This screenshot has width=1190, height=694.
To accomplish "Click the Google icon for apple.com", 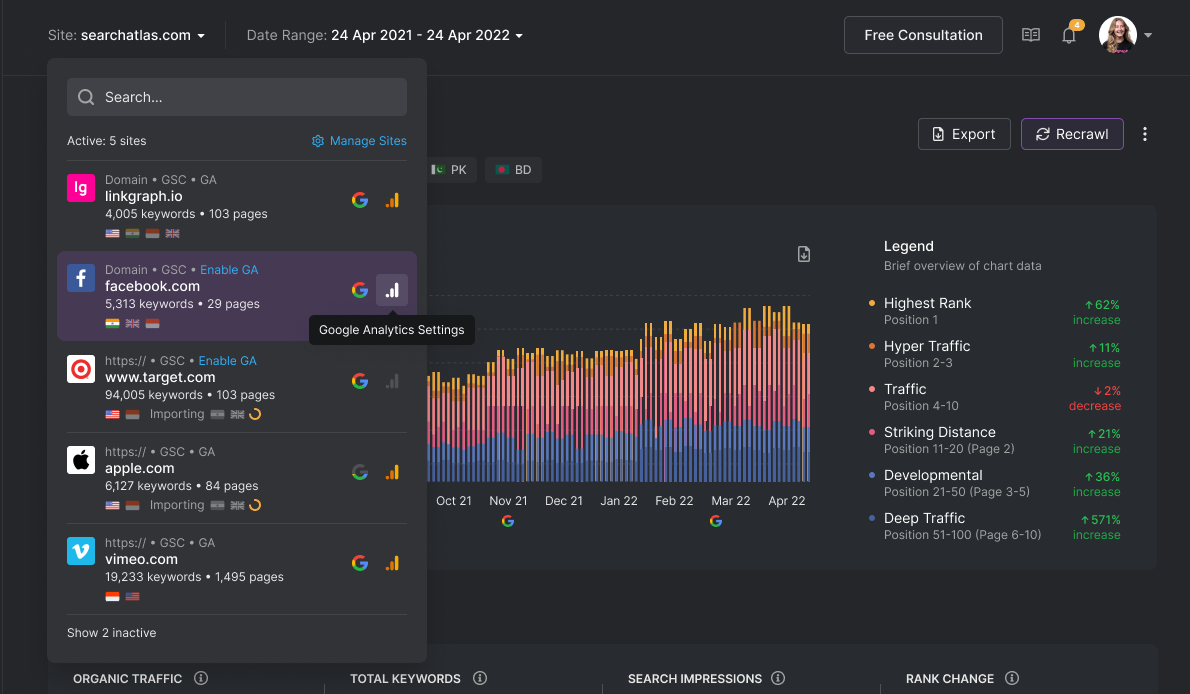I will click(360, 472).
